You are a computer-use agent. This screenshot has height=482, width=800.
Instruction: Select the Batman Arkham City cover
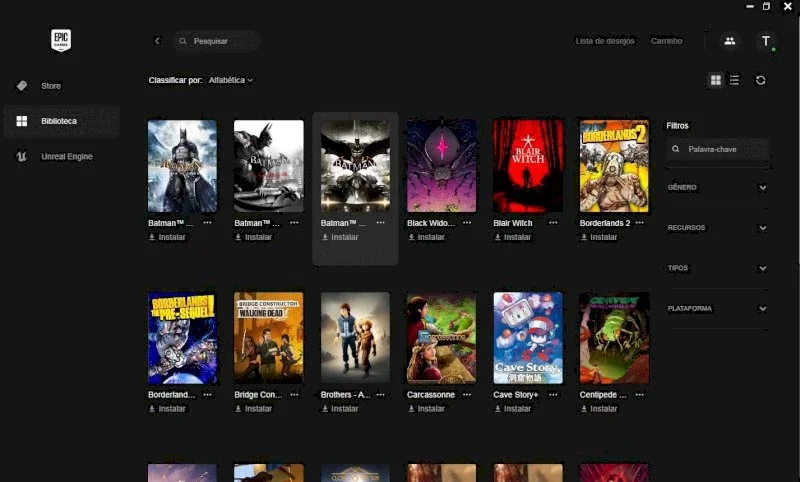(x=268, y=166)
